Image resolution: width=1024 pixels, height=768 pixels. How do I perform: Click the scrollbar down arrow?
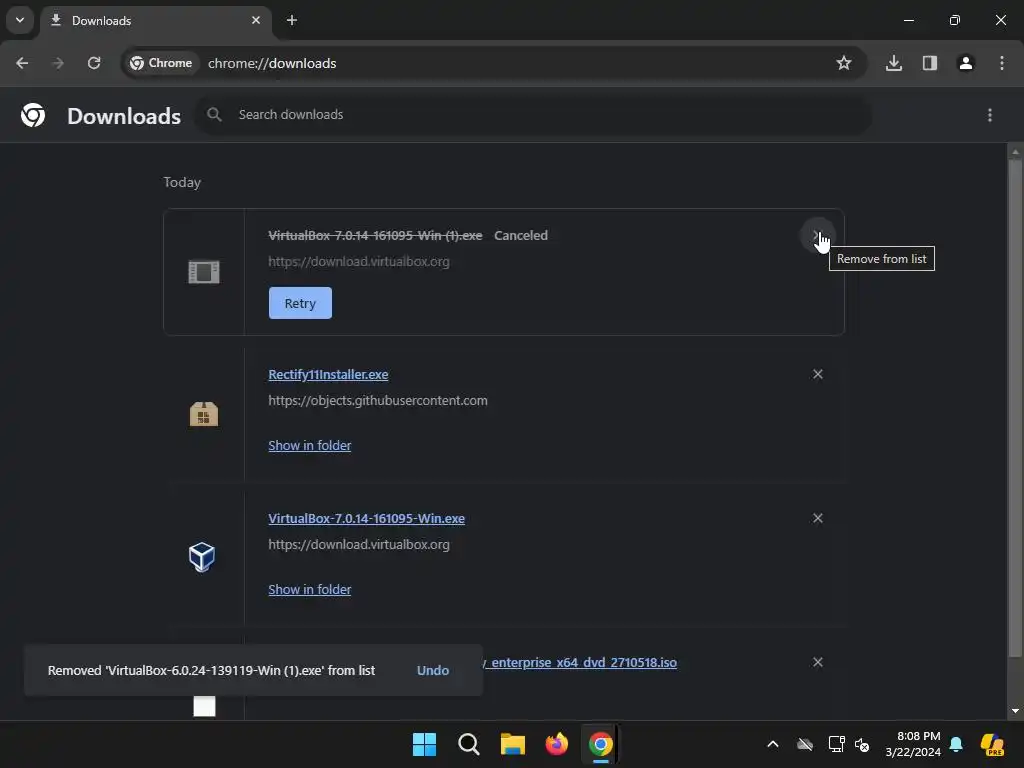1015,711
